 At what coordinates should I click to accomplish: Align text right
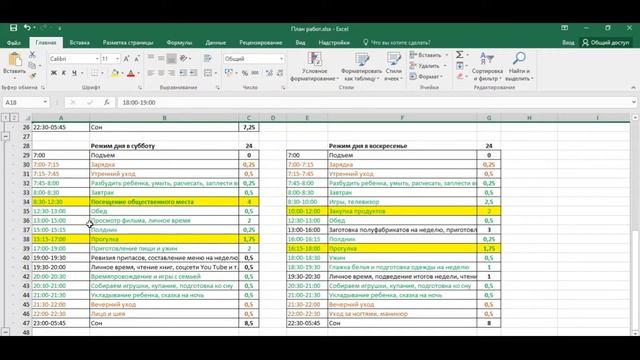tap(171, 73)
